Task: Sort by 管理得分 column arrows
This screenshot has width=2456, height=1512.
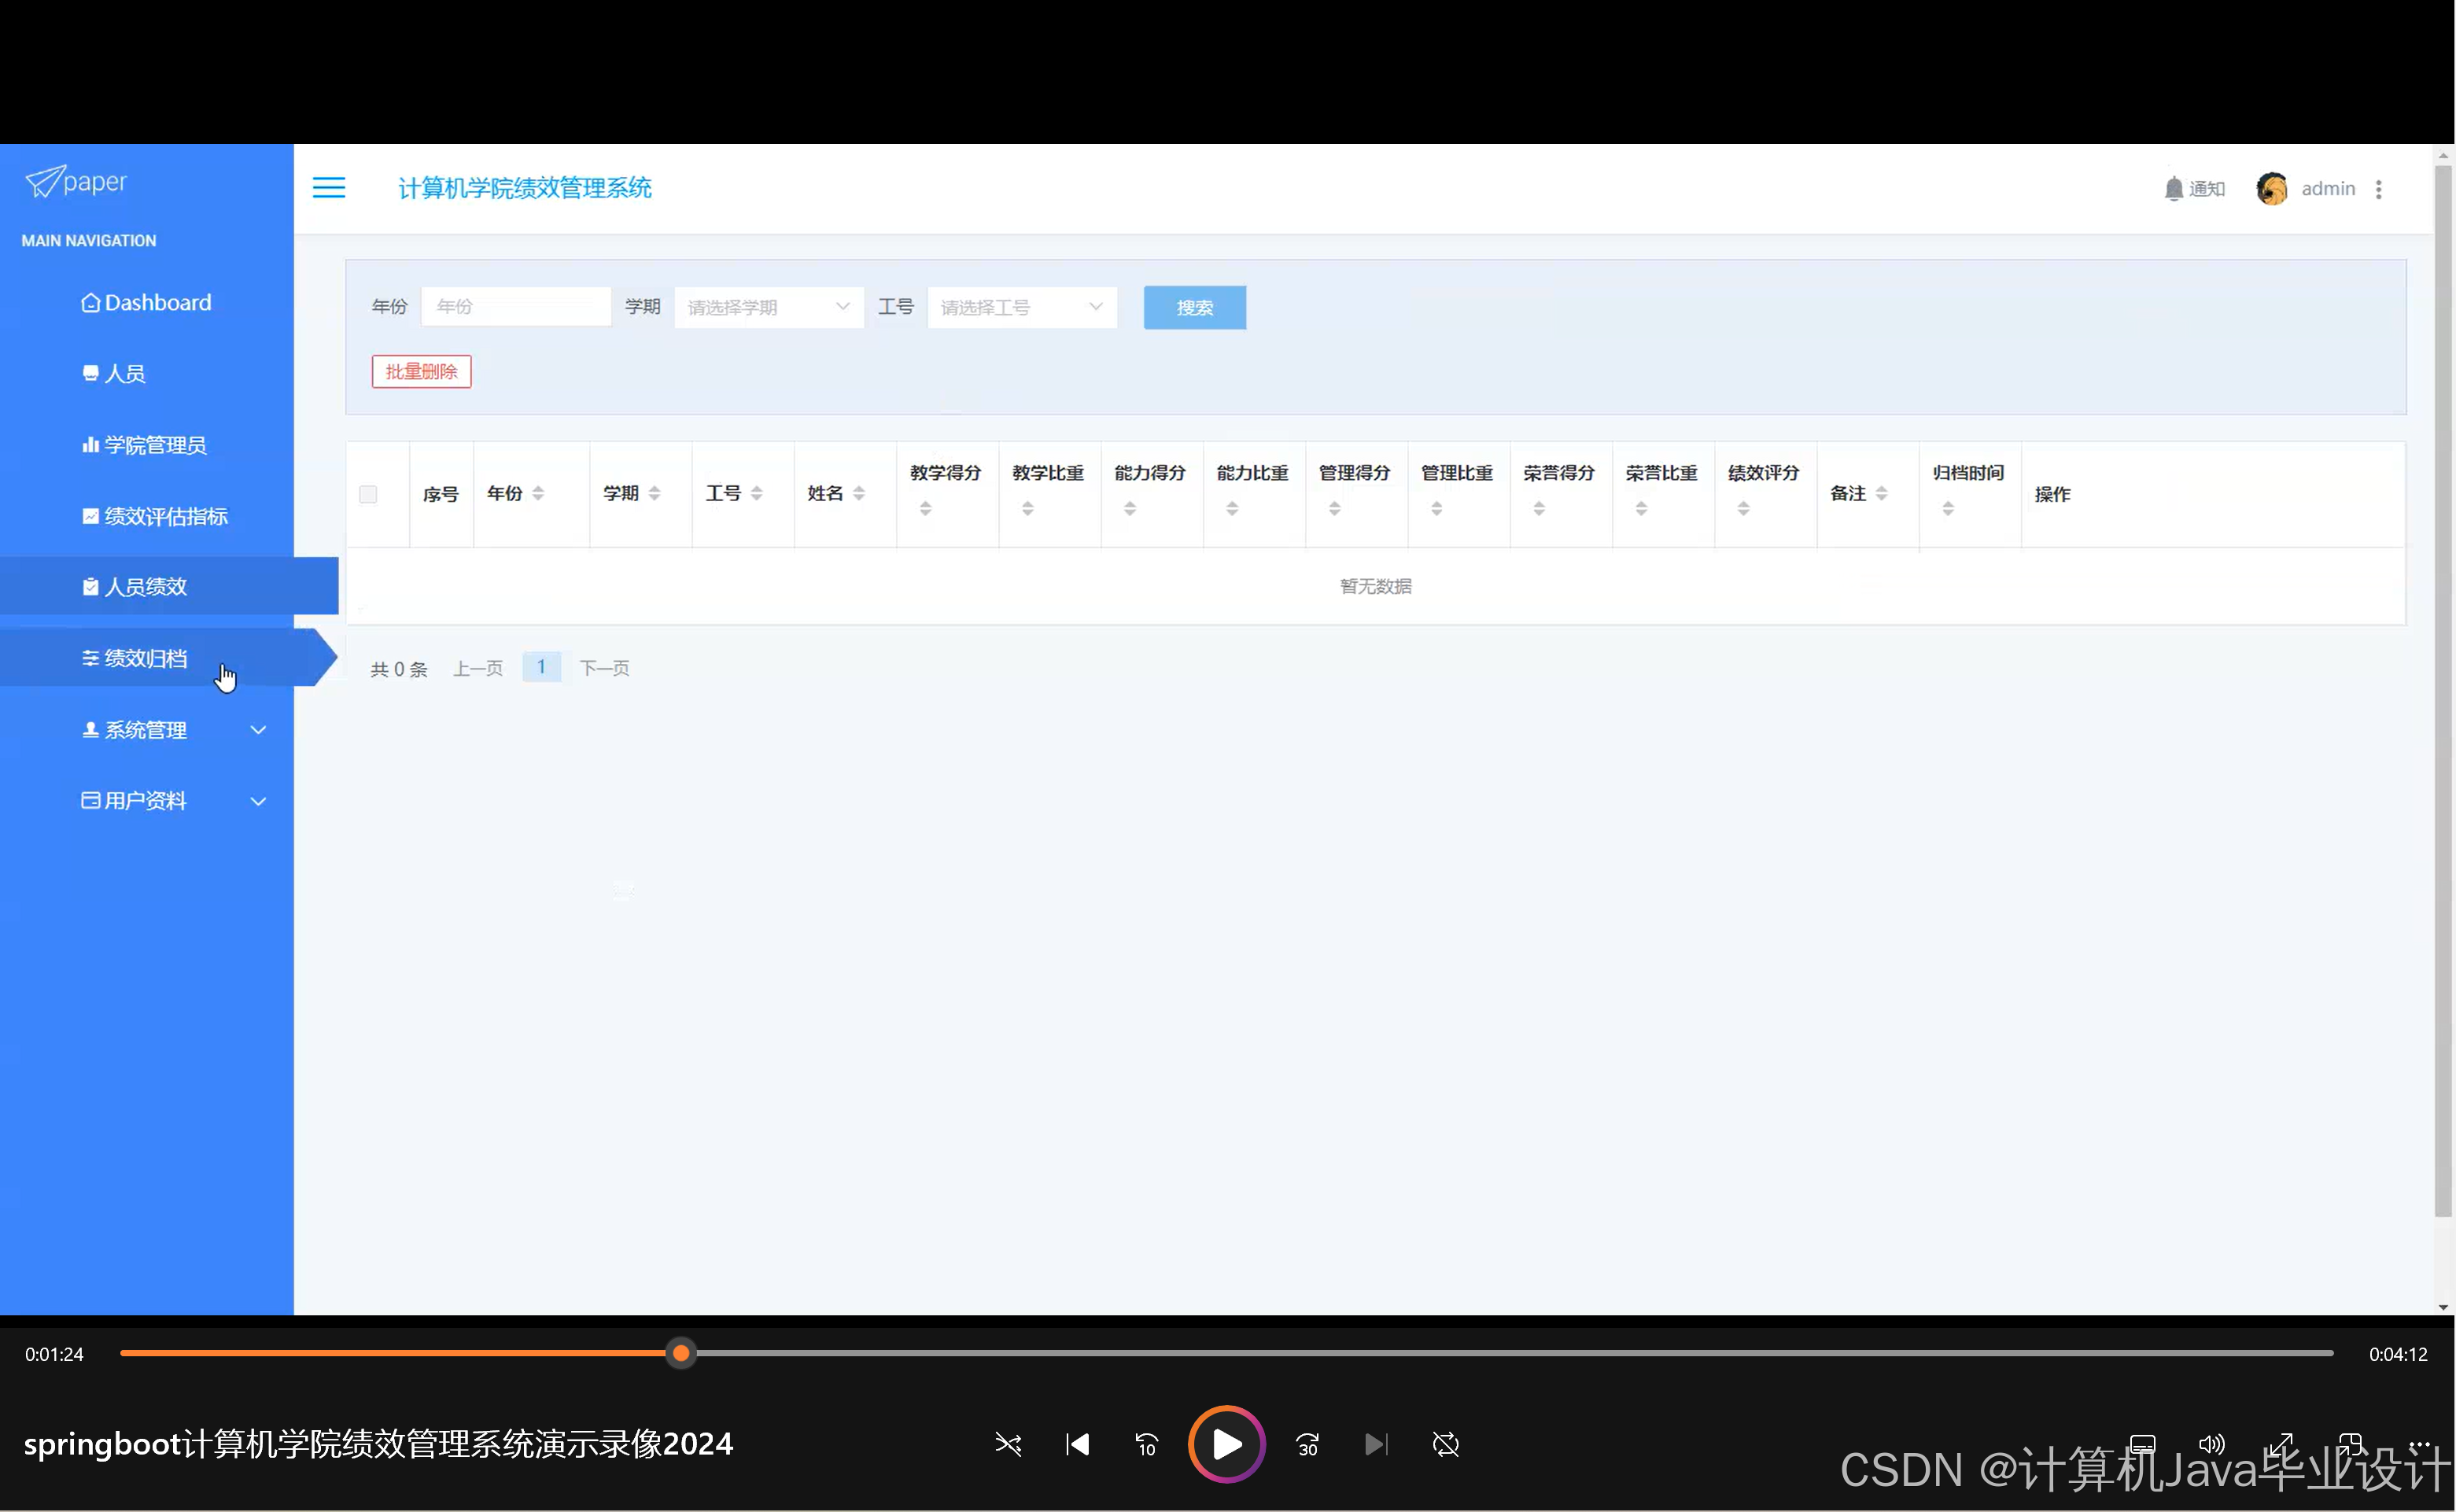Action: coord(1335,509)
